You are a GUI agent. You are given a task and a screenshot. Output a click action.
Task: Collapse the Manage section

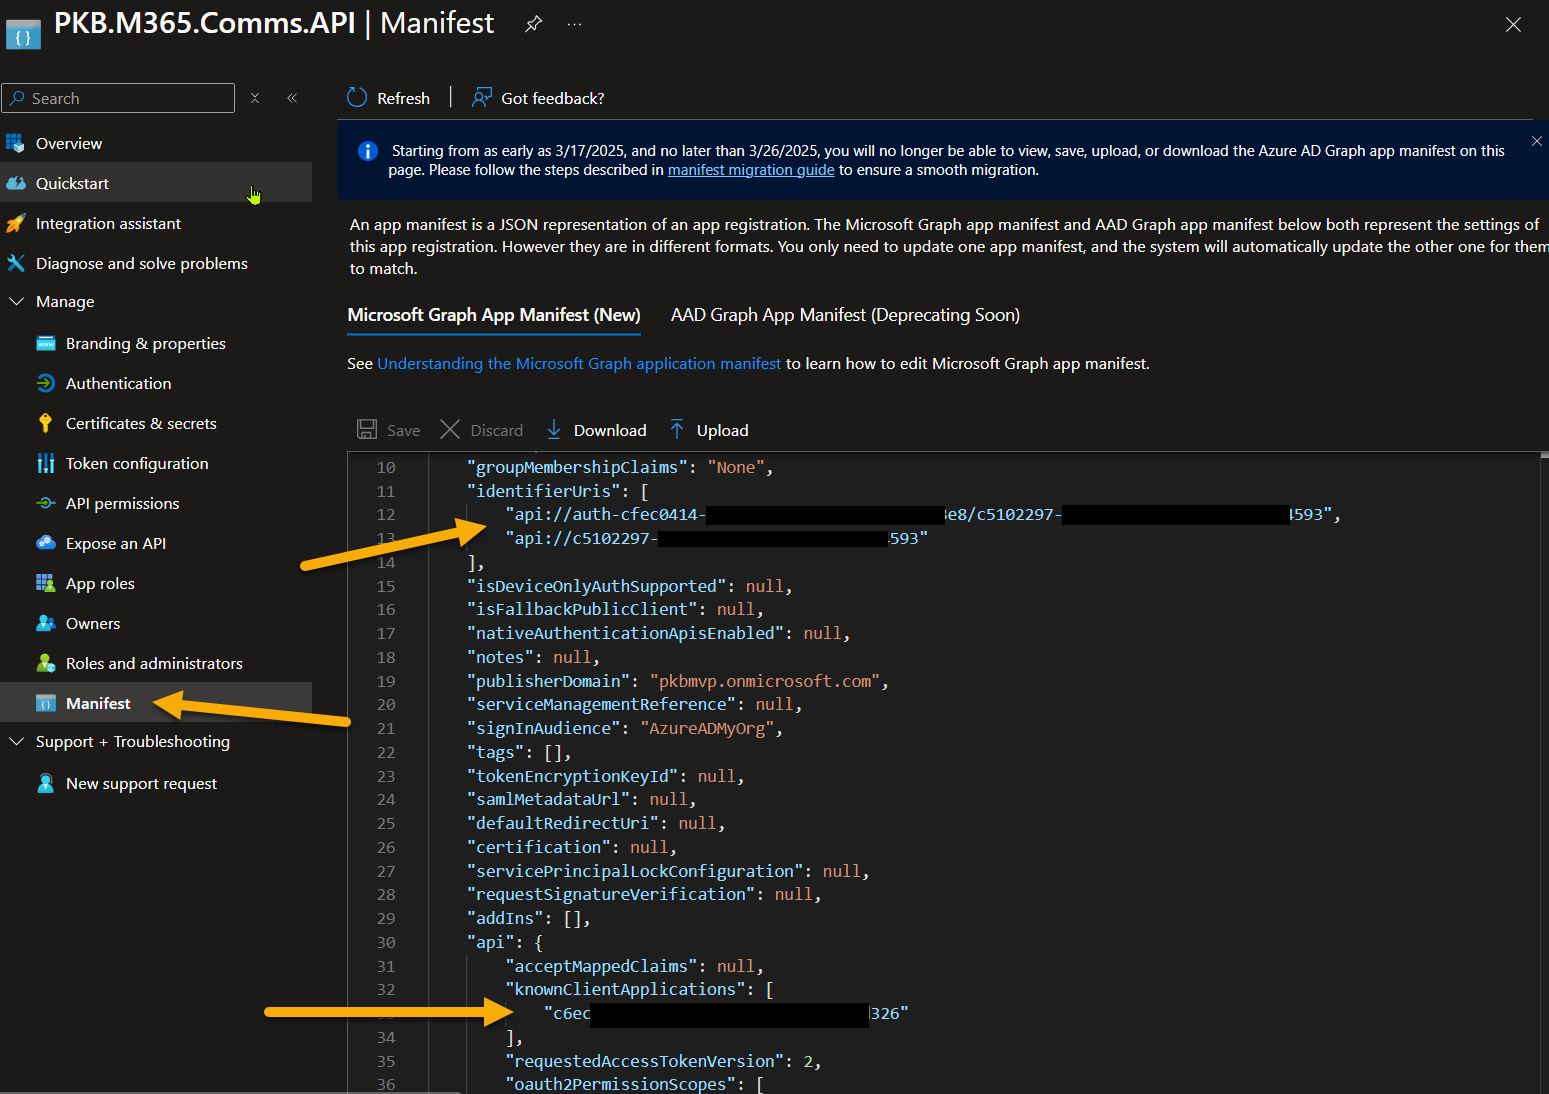(17, 301)
